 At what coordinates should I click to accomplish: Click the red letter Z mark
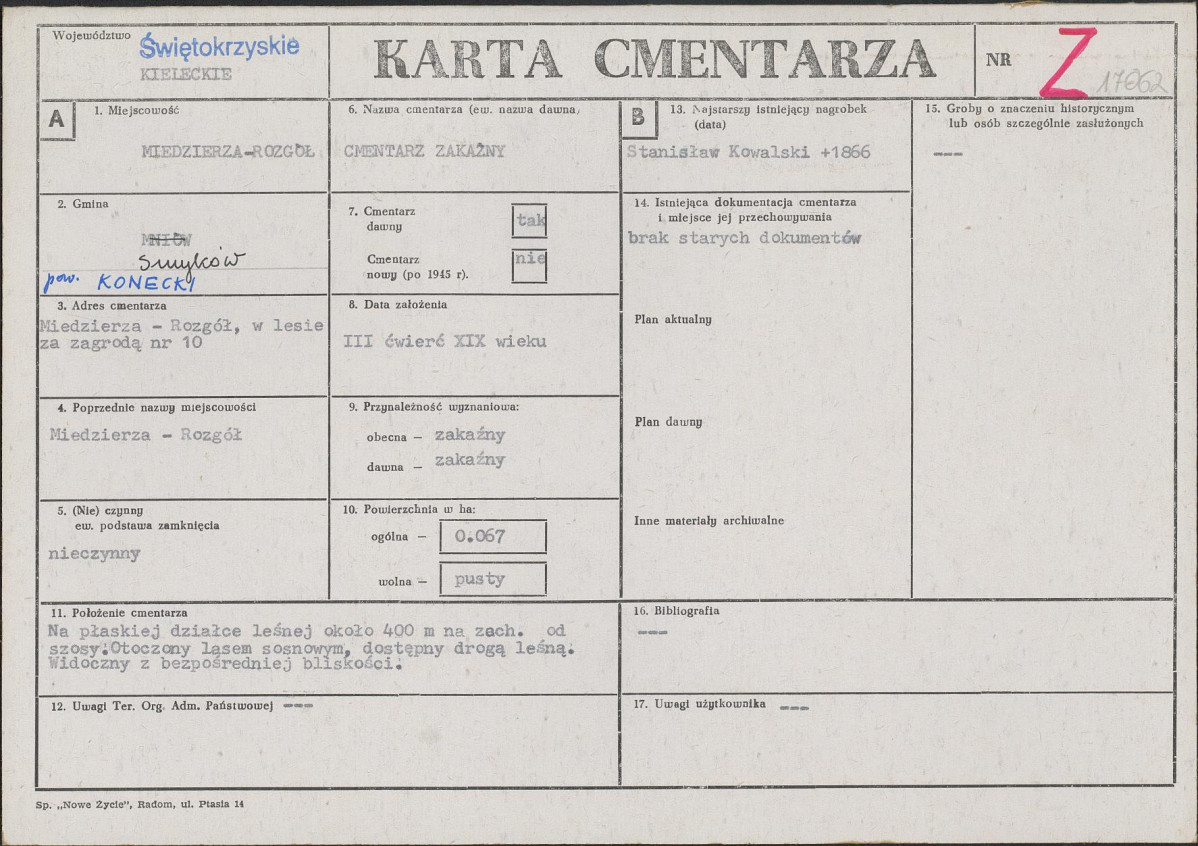click(1068, 63)
